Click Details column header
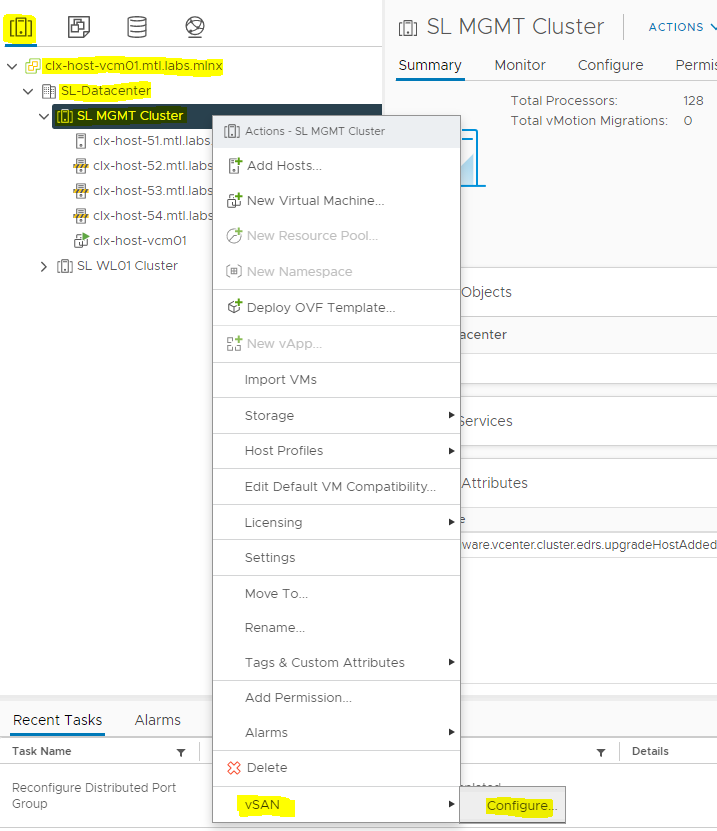The image size is (717, 831). (650, 752)
